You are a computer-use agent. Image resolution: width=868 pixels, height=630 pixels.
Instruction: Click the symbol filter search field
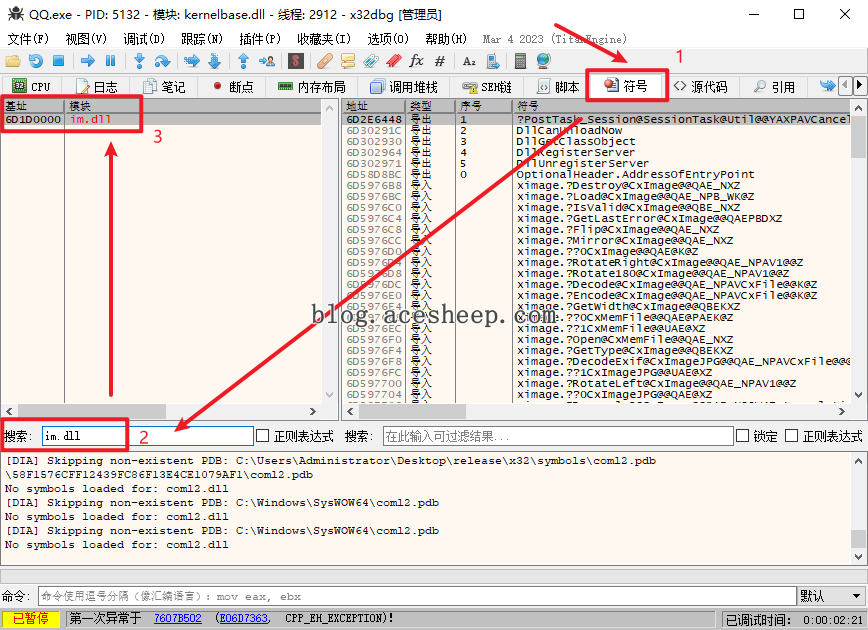(x=558, y=436)
